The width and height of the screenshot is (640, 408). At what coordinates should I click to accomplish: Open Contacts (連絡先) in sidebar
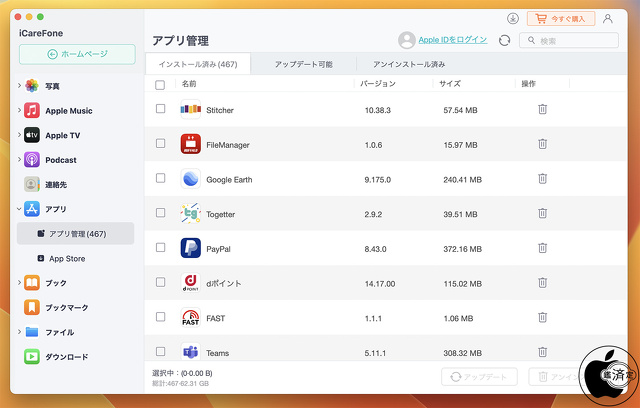coord(32,184)
